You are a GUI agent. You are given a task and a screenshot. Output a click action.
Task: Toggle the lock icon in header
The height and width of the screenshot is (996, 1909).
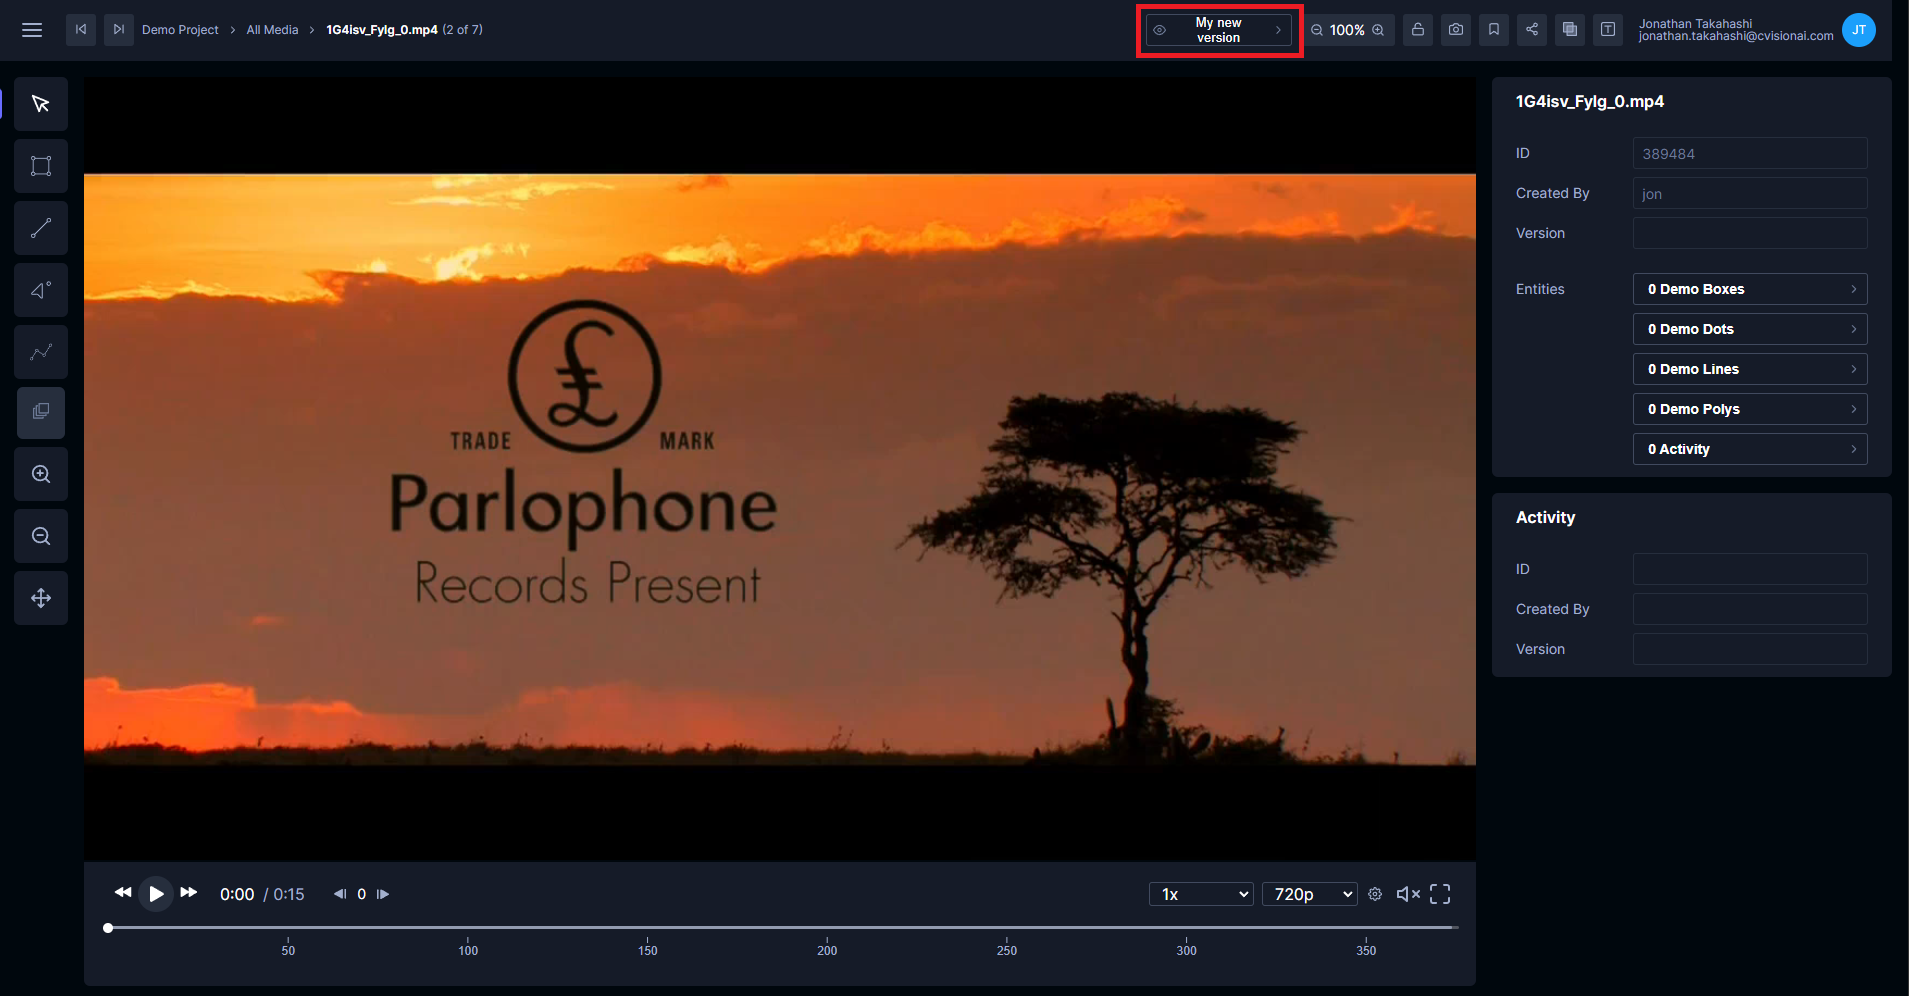(x=1418, y=30)
